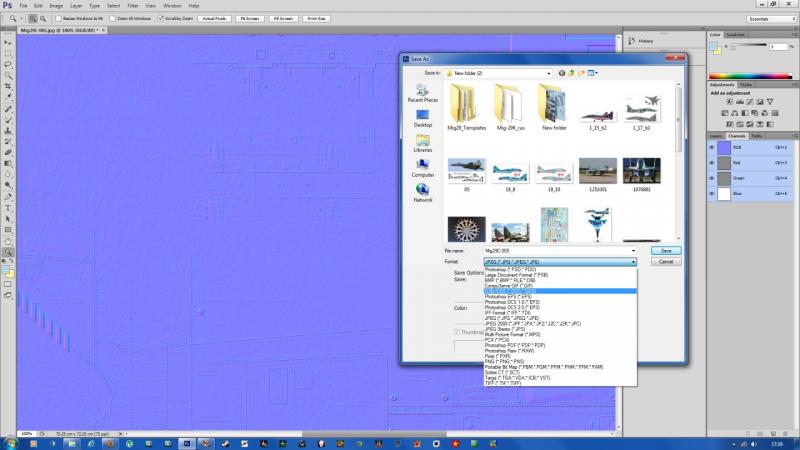Toggle the Scrubby Zoom checkbox

[161, 18]
